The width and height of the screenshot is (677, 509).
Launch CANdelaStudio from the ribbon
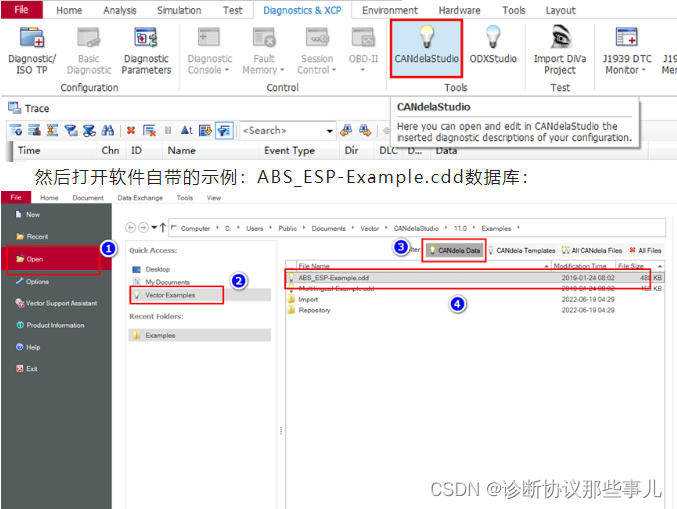[x=427, y=48]
